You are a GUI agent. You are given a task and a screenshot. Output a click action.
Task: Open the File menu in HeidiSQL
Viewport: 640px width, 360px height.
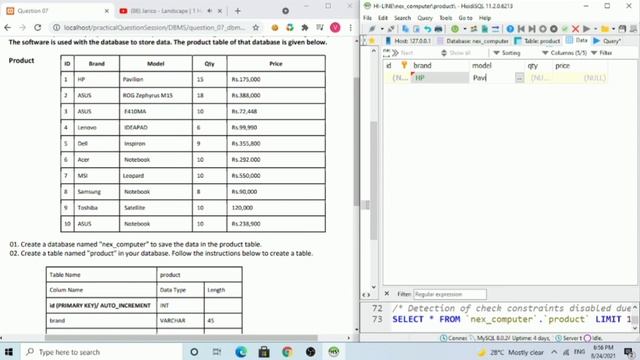tap(367, 18)
